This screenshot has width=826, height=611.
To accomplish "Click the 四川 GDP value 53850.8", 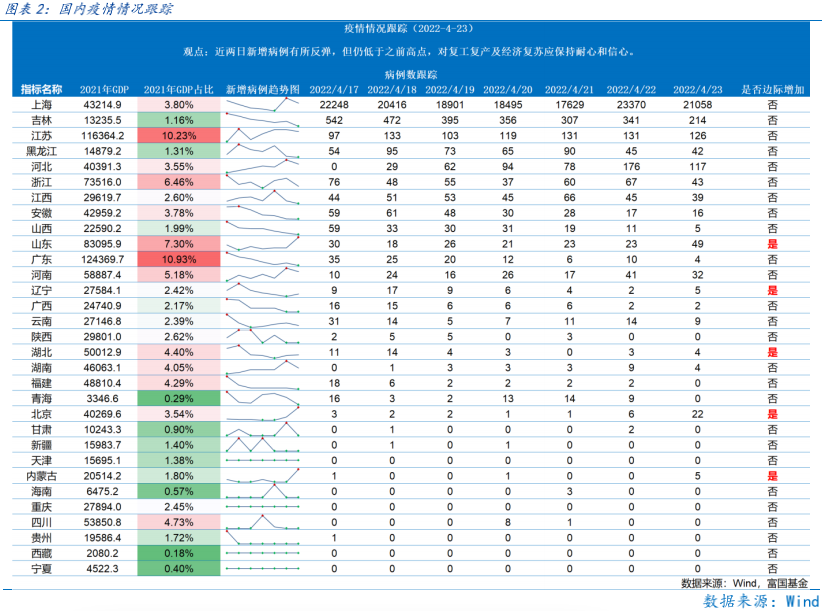I will 102,523.
